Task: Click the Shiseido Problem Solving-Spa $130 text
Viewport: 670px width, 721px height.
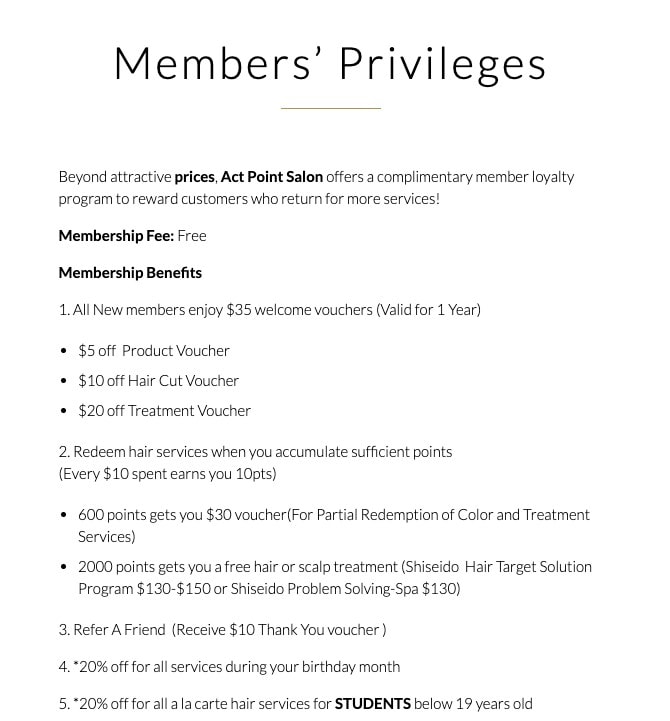Action: point(345,589)
